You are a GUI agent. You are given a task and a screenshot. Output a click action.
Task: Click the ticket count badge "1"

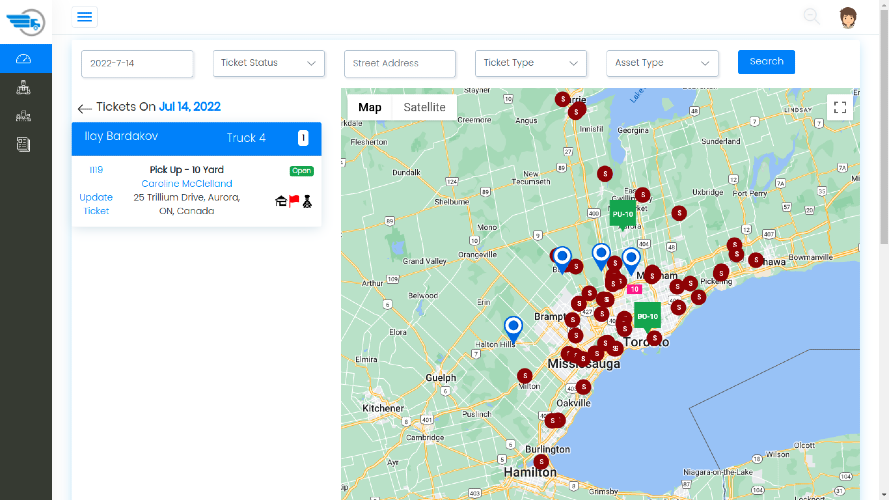click(x=303, y=138)
